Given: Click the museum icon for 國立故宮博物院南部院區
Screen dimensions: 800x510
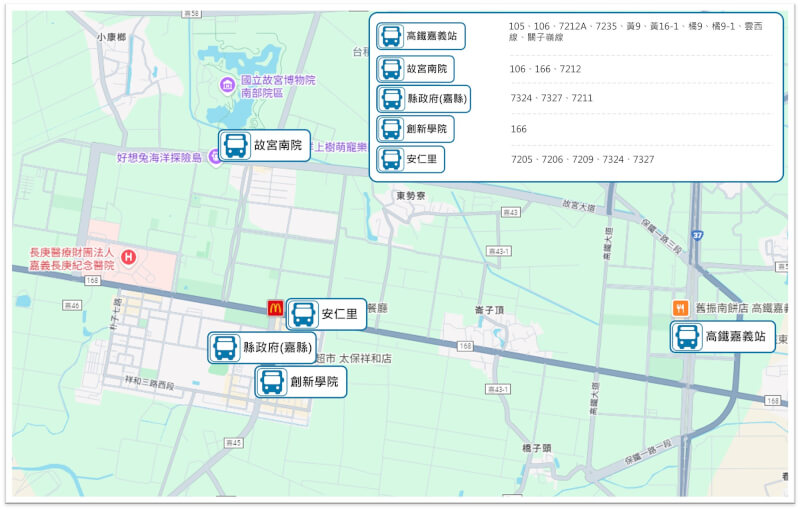Looking at the screenshot, I should point(225,87).
